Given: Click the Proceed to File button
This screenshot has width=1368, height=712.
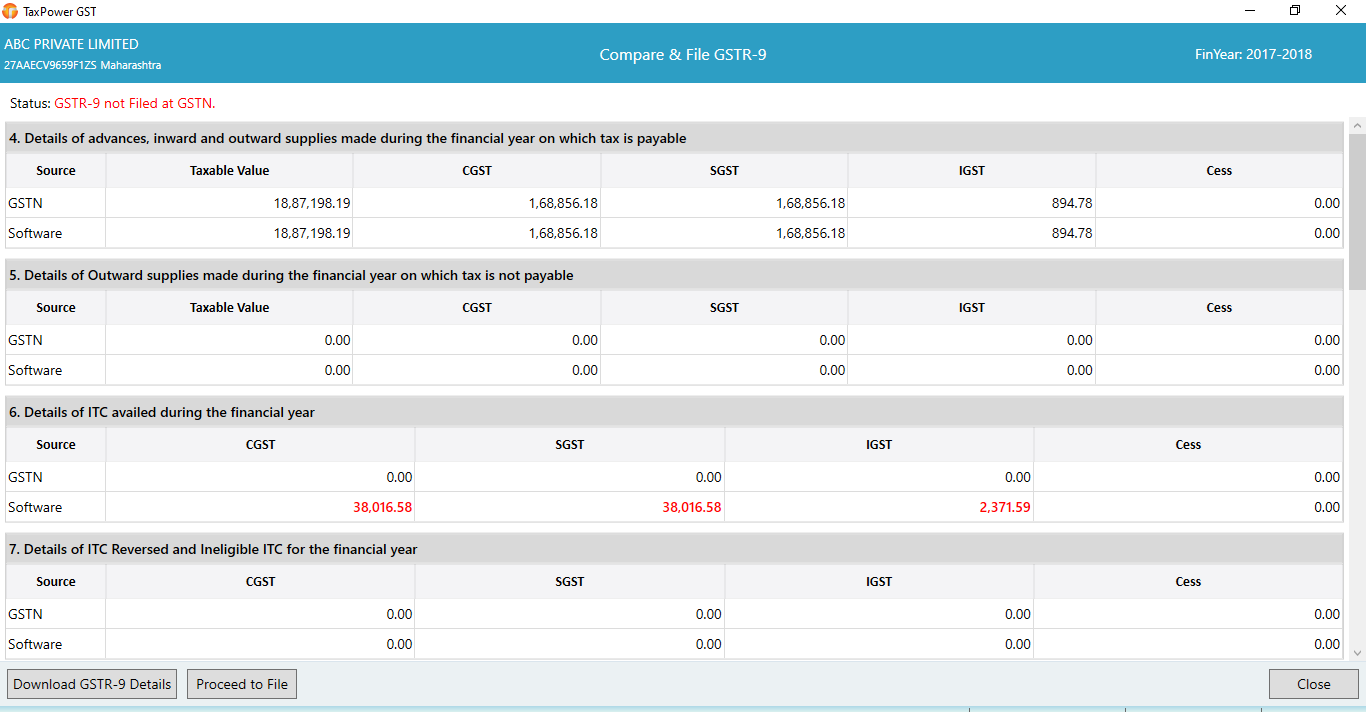Looking at the screenshot, I should tap(242, 684).
